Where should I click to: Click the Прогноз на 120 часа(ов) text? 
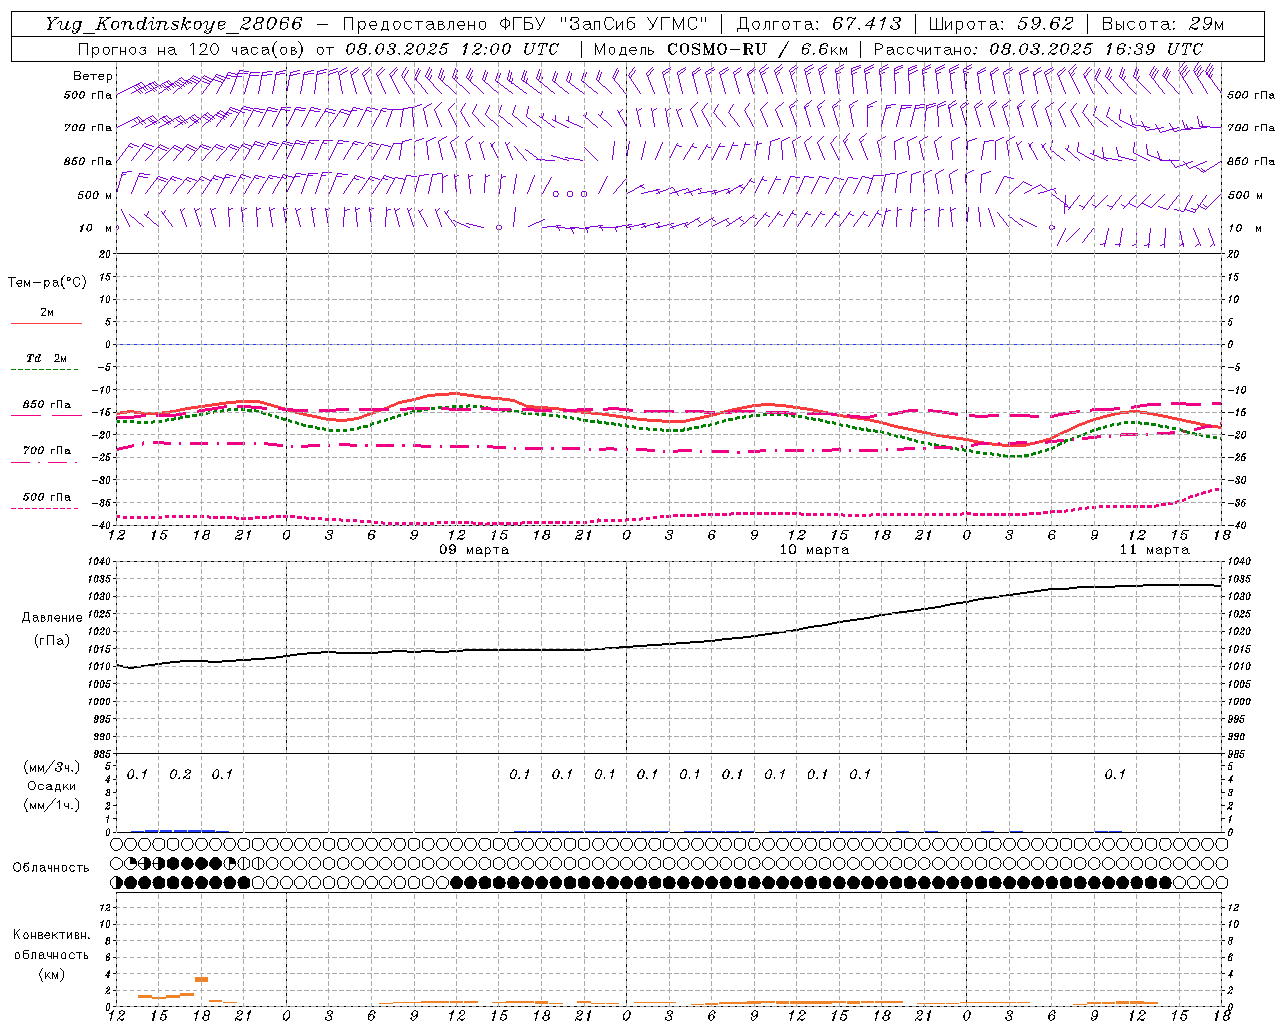point(192,49)
